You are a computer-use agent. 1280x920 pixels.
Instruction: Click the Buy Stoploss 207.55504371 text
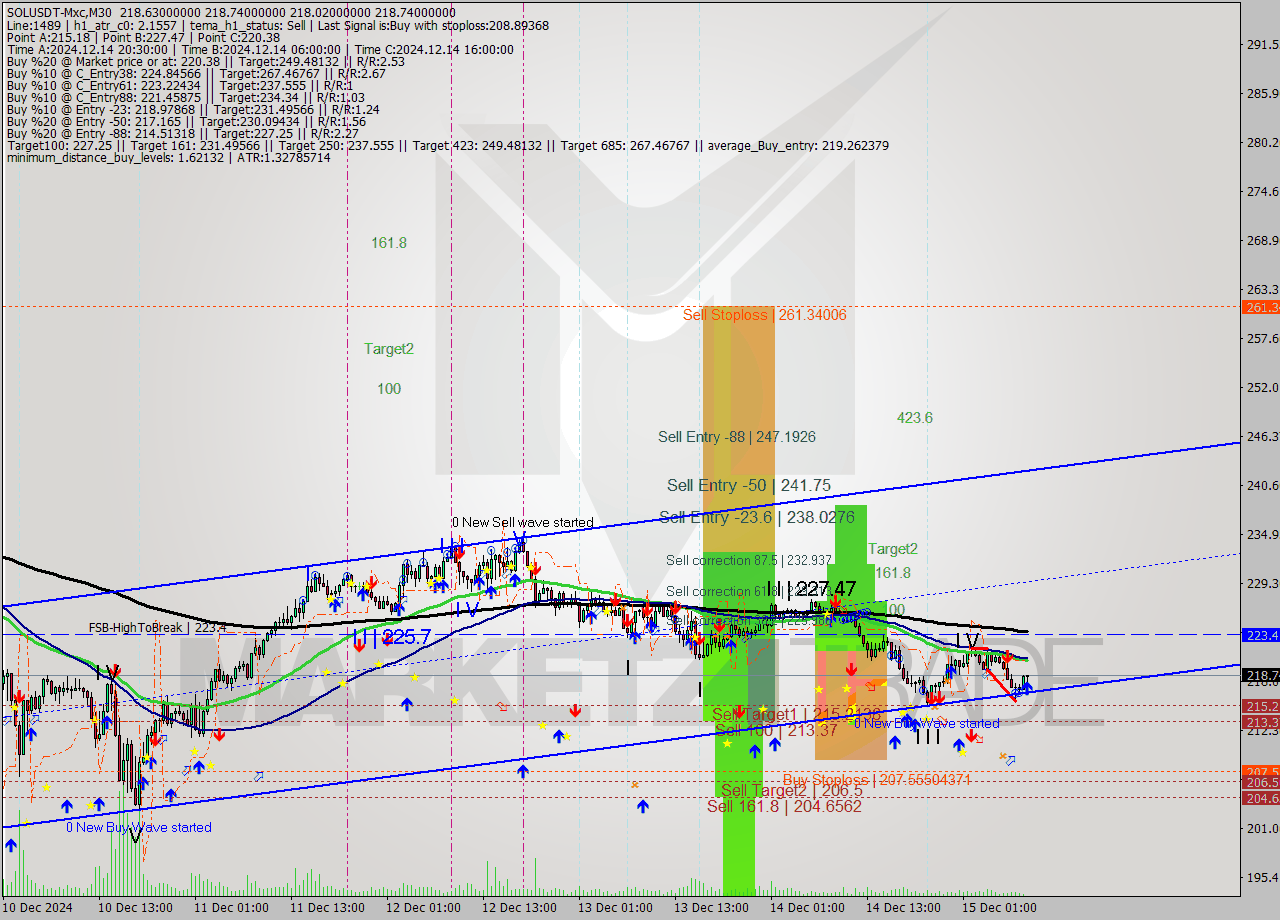coord(878,779)
